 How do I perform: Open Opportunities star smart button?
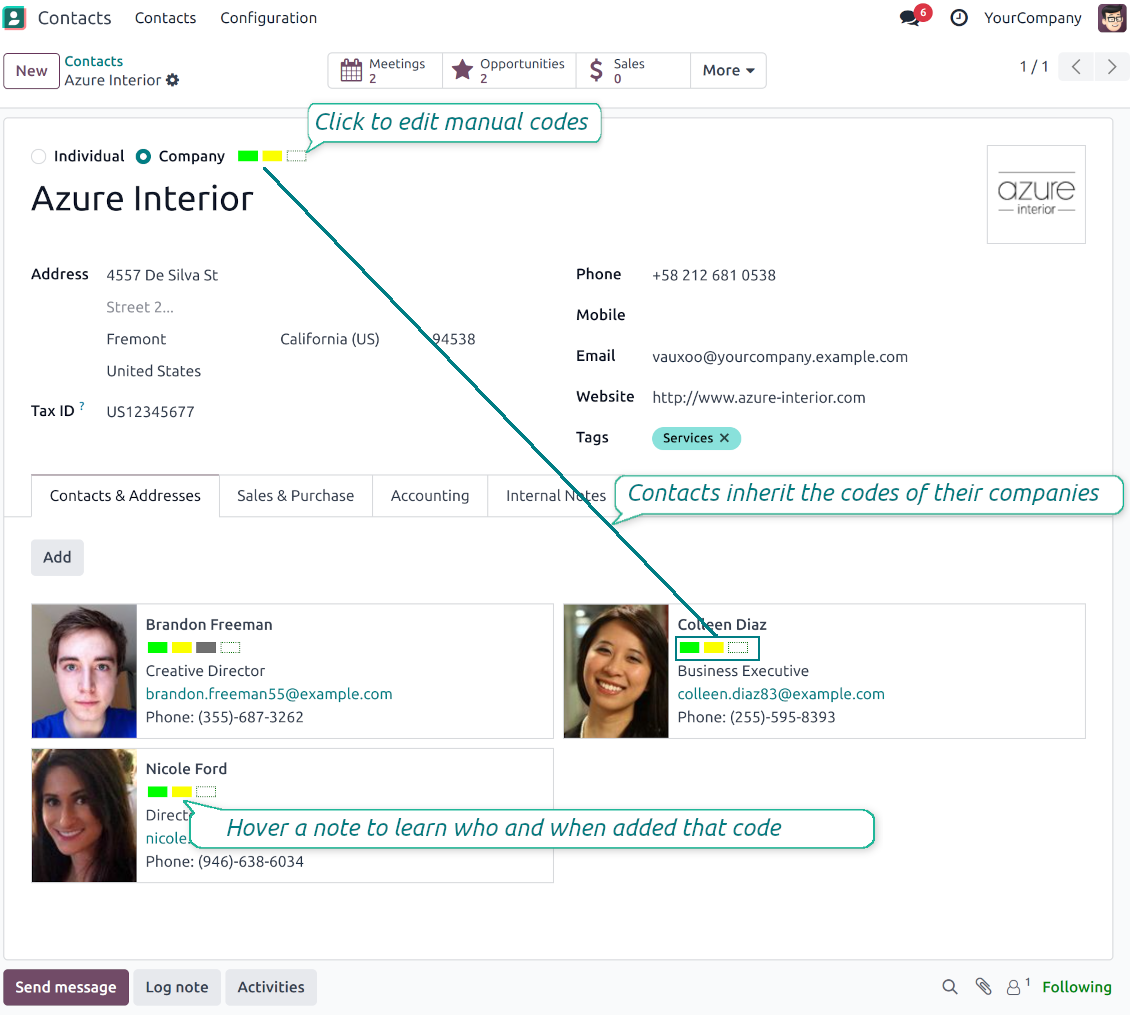pyautogui.click(x=509, y=71)
